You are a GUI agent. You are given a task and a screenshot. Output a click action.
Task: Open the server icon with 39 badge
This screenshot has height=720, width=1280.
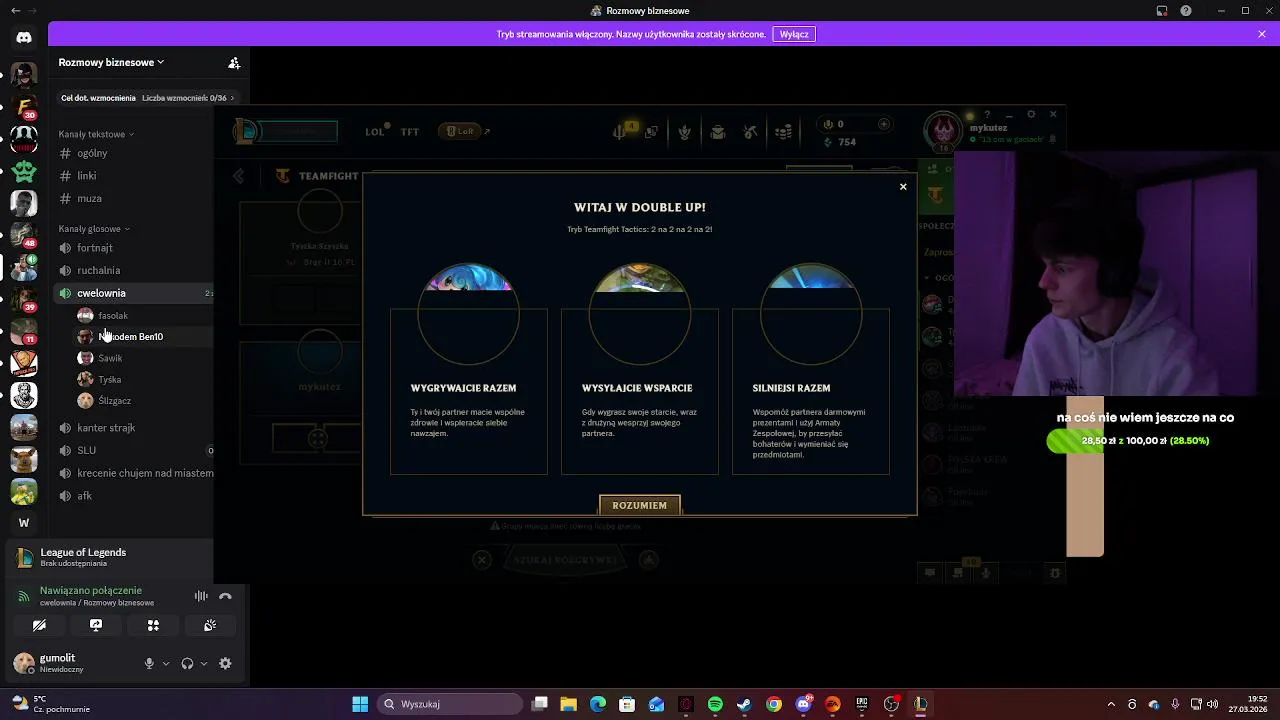click(24, 299)
